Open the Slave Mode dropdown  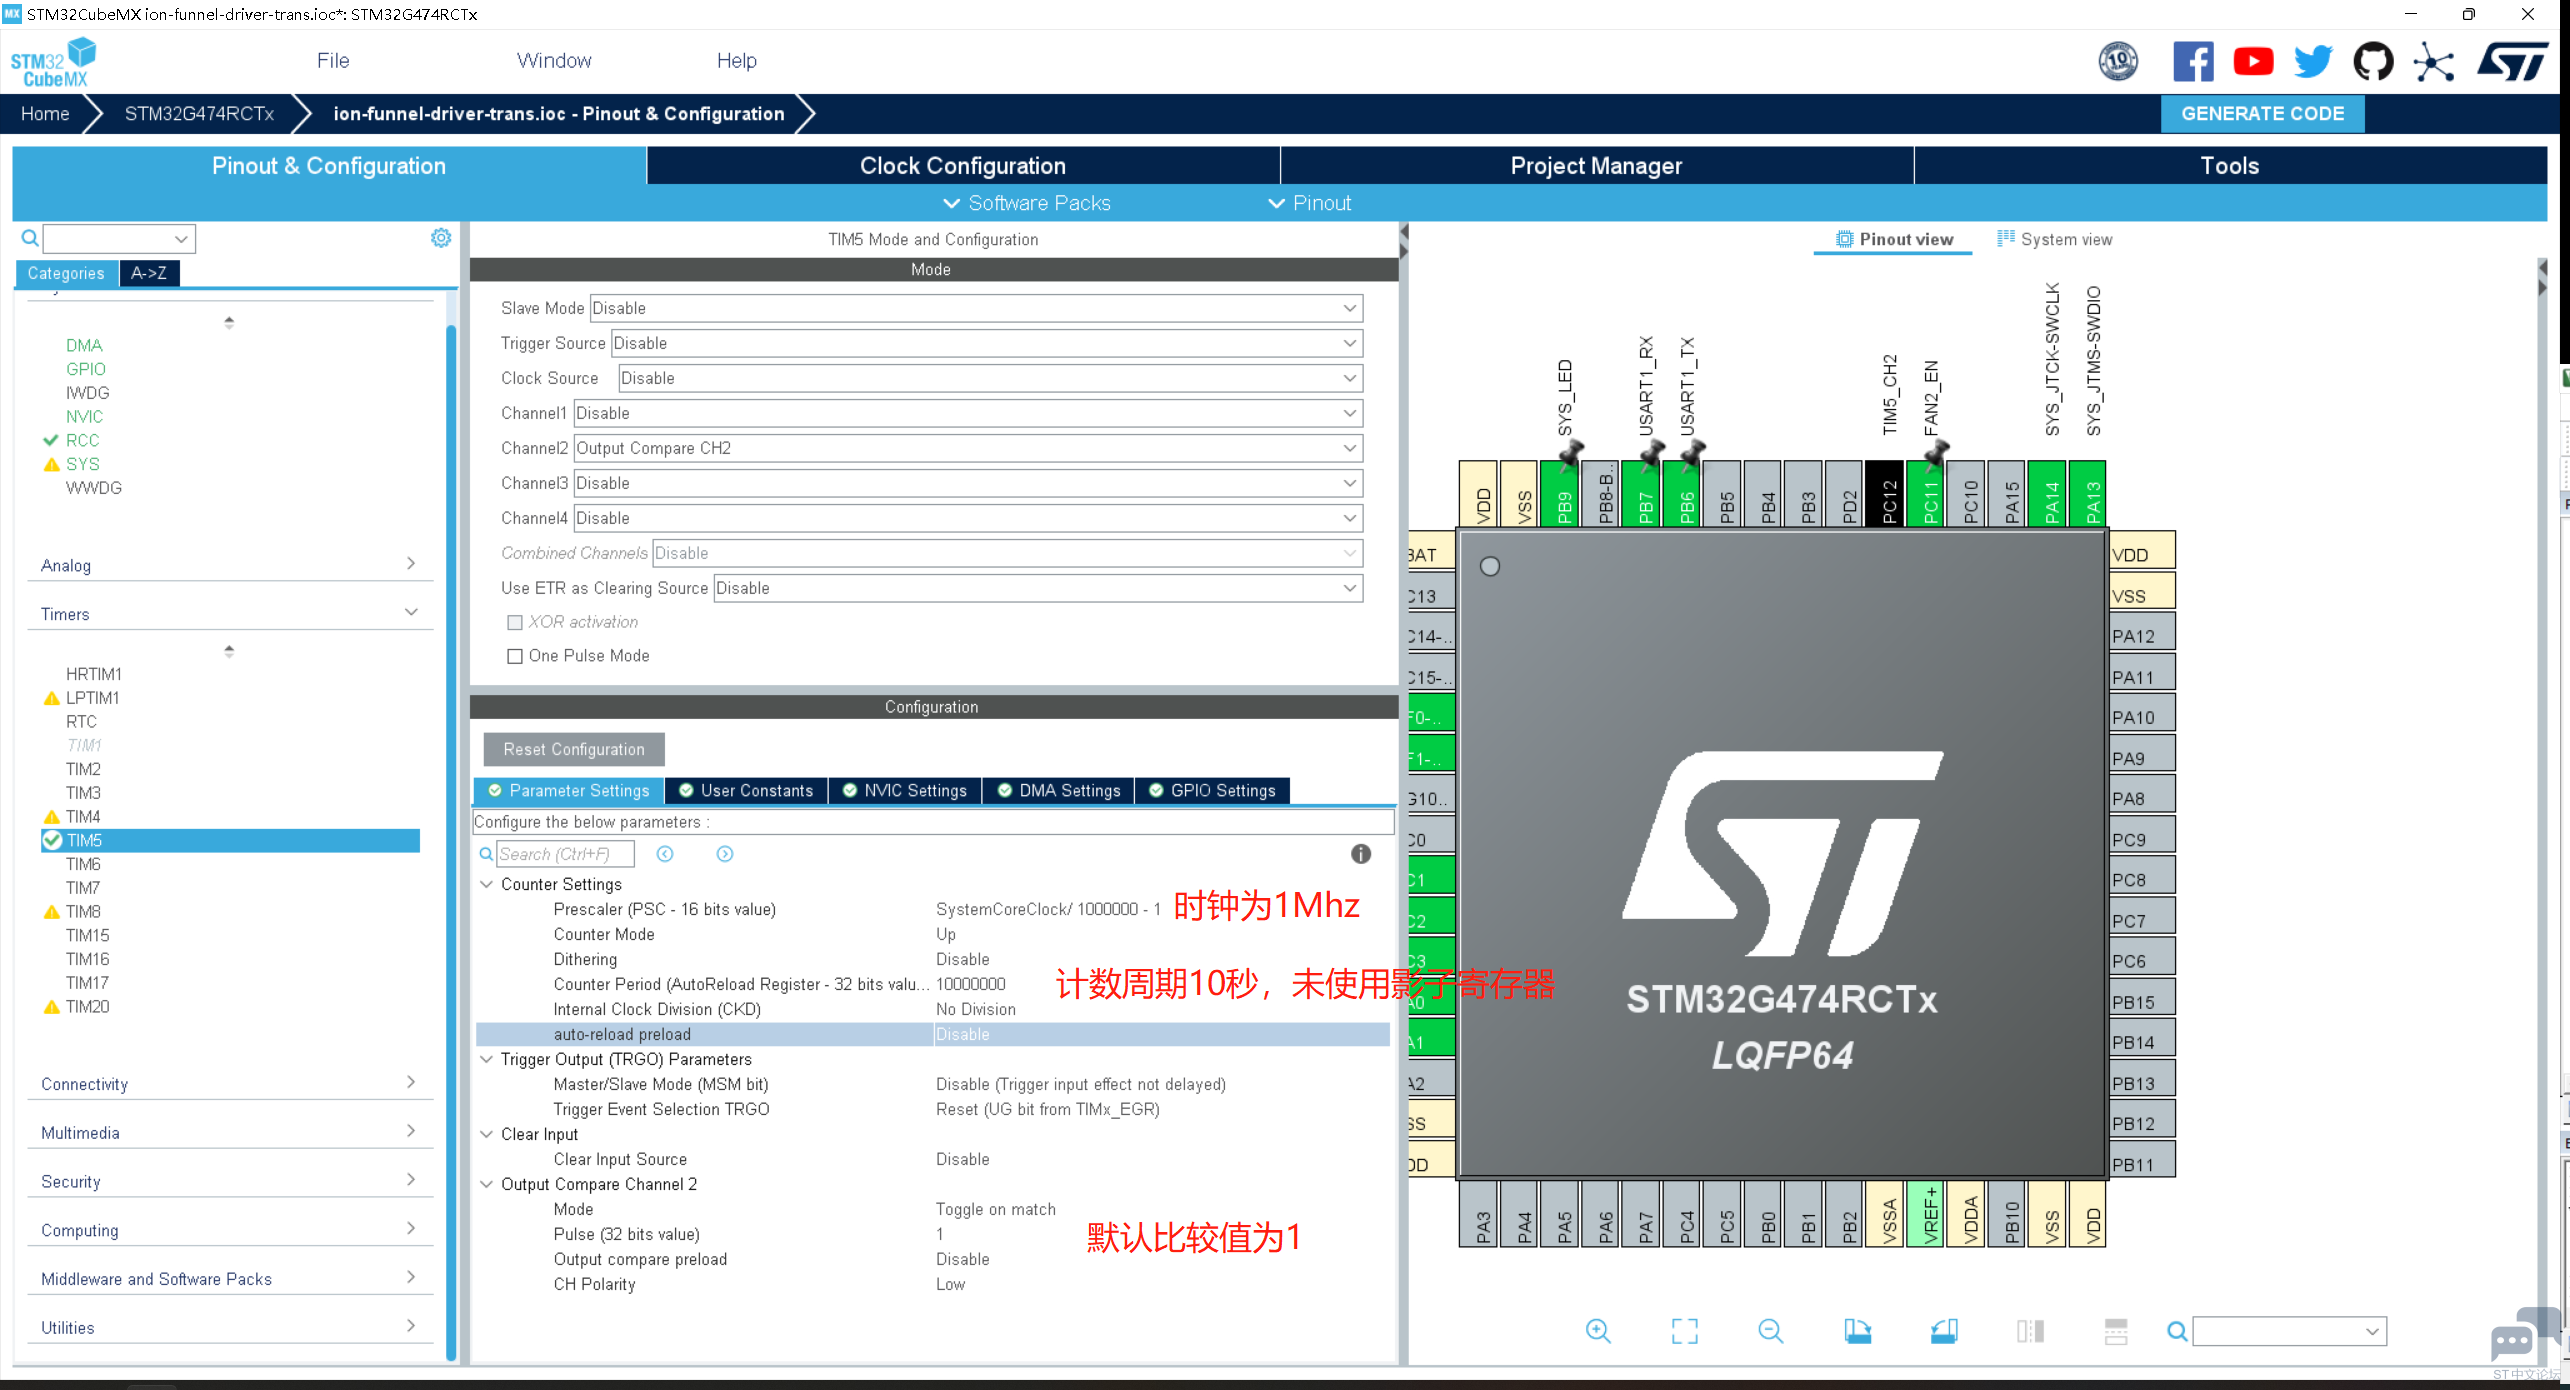976,308
